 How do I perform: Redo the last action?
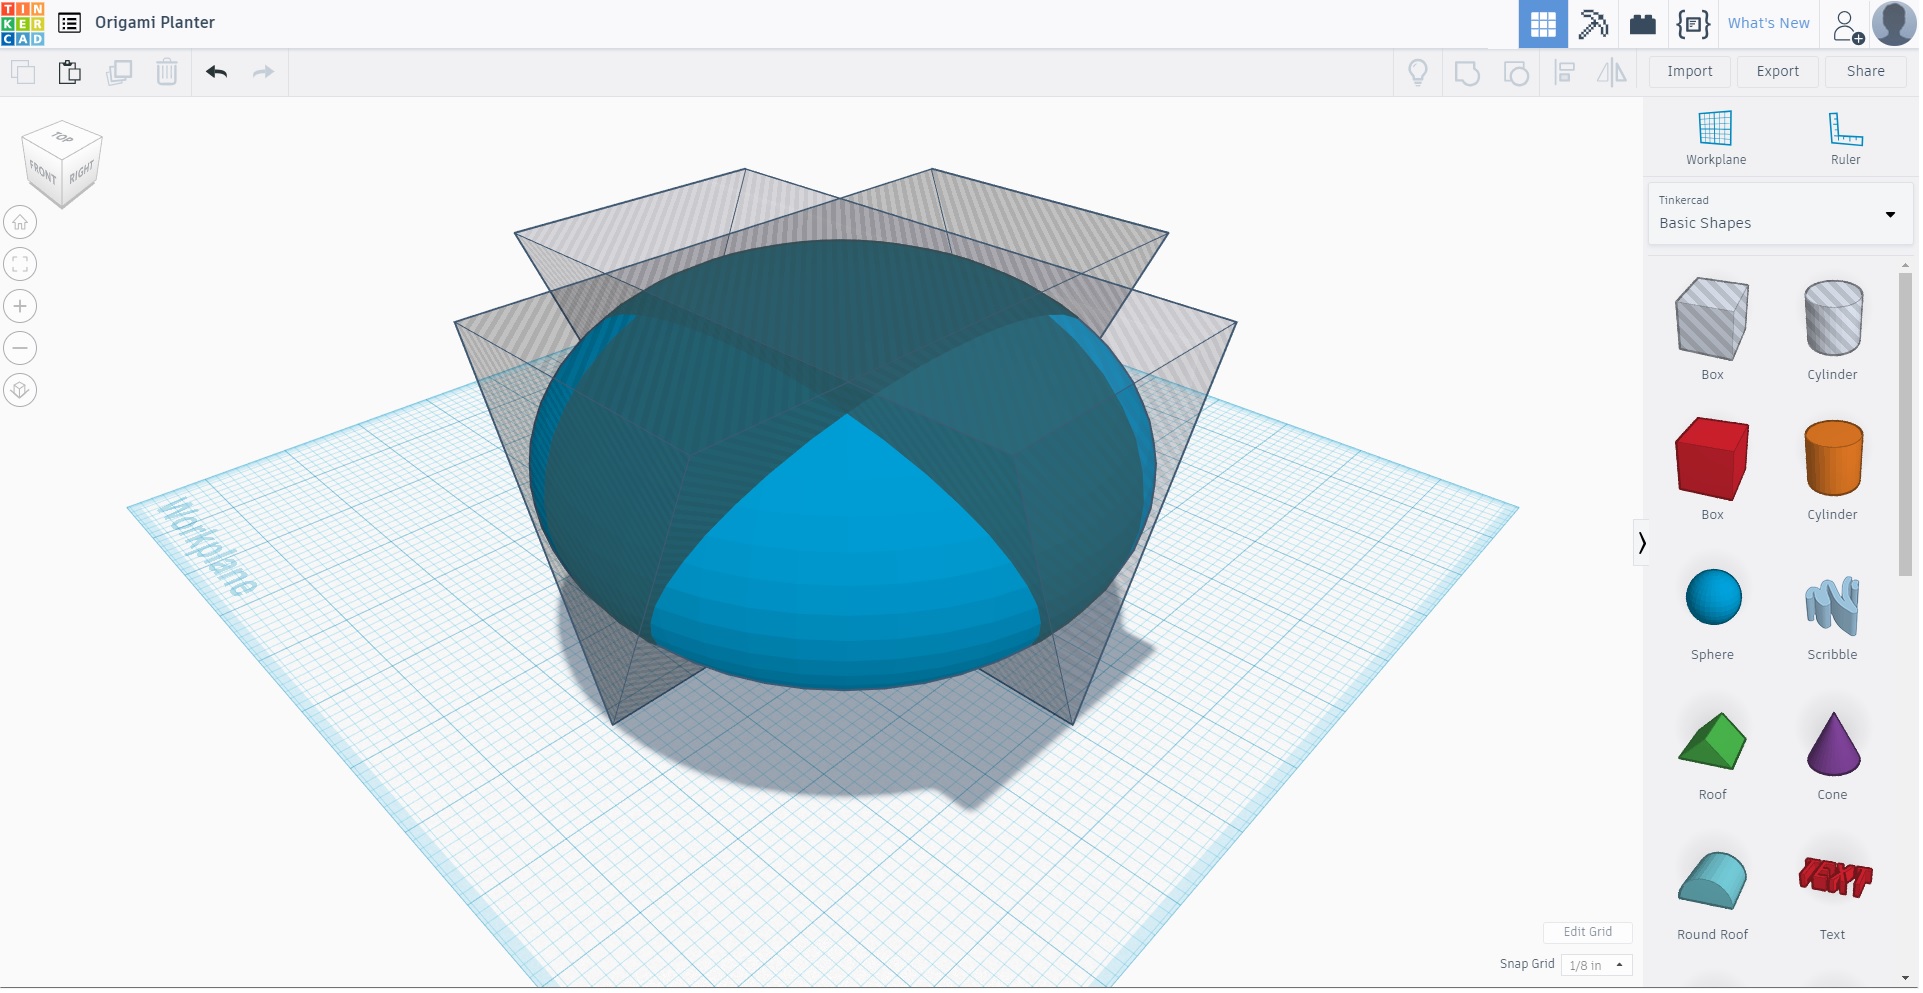pos(263,72)
